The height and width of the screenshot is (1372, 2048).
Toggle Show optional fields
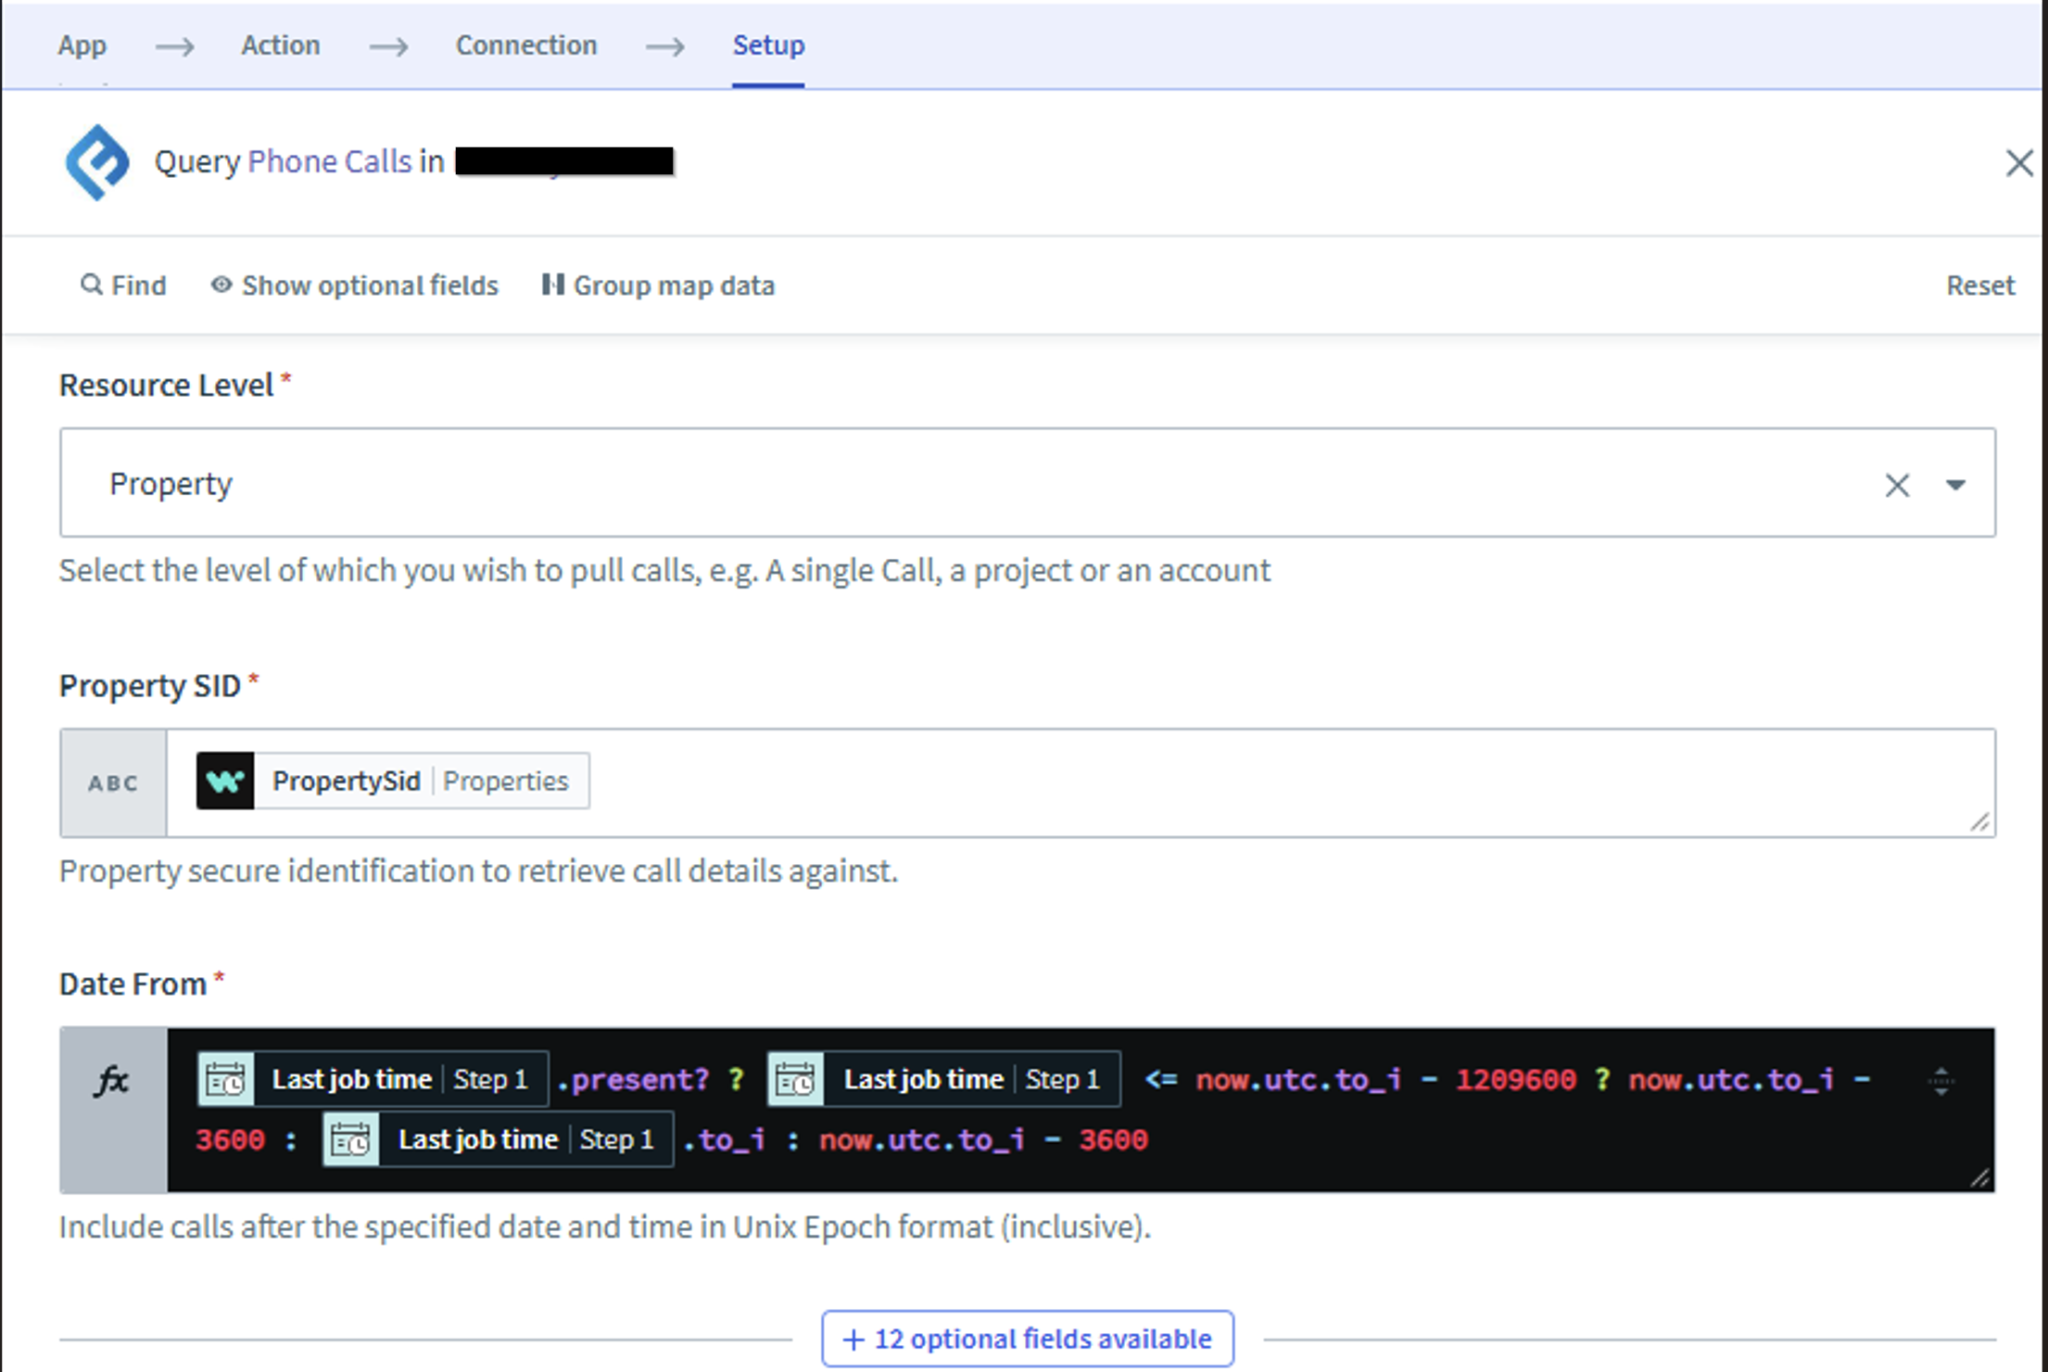pos(354,285)
